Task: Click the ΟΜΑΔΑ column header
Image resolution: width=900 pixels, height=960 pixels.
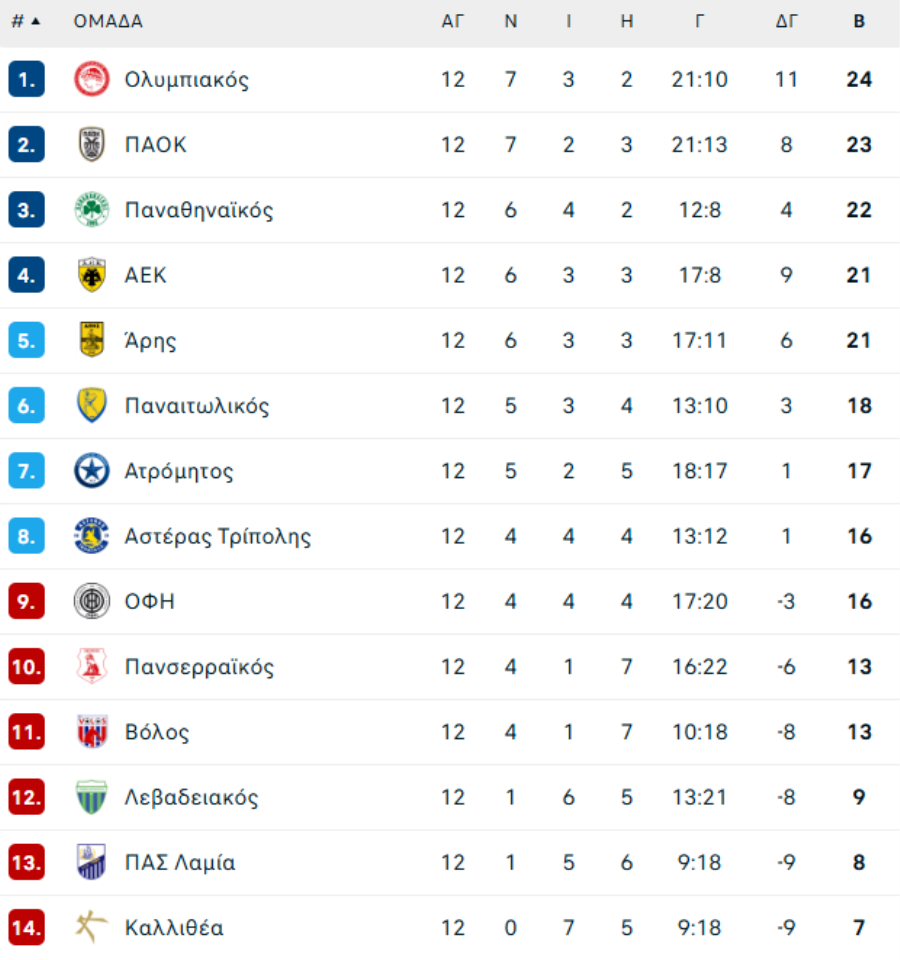Action: (x=108, y=21)
